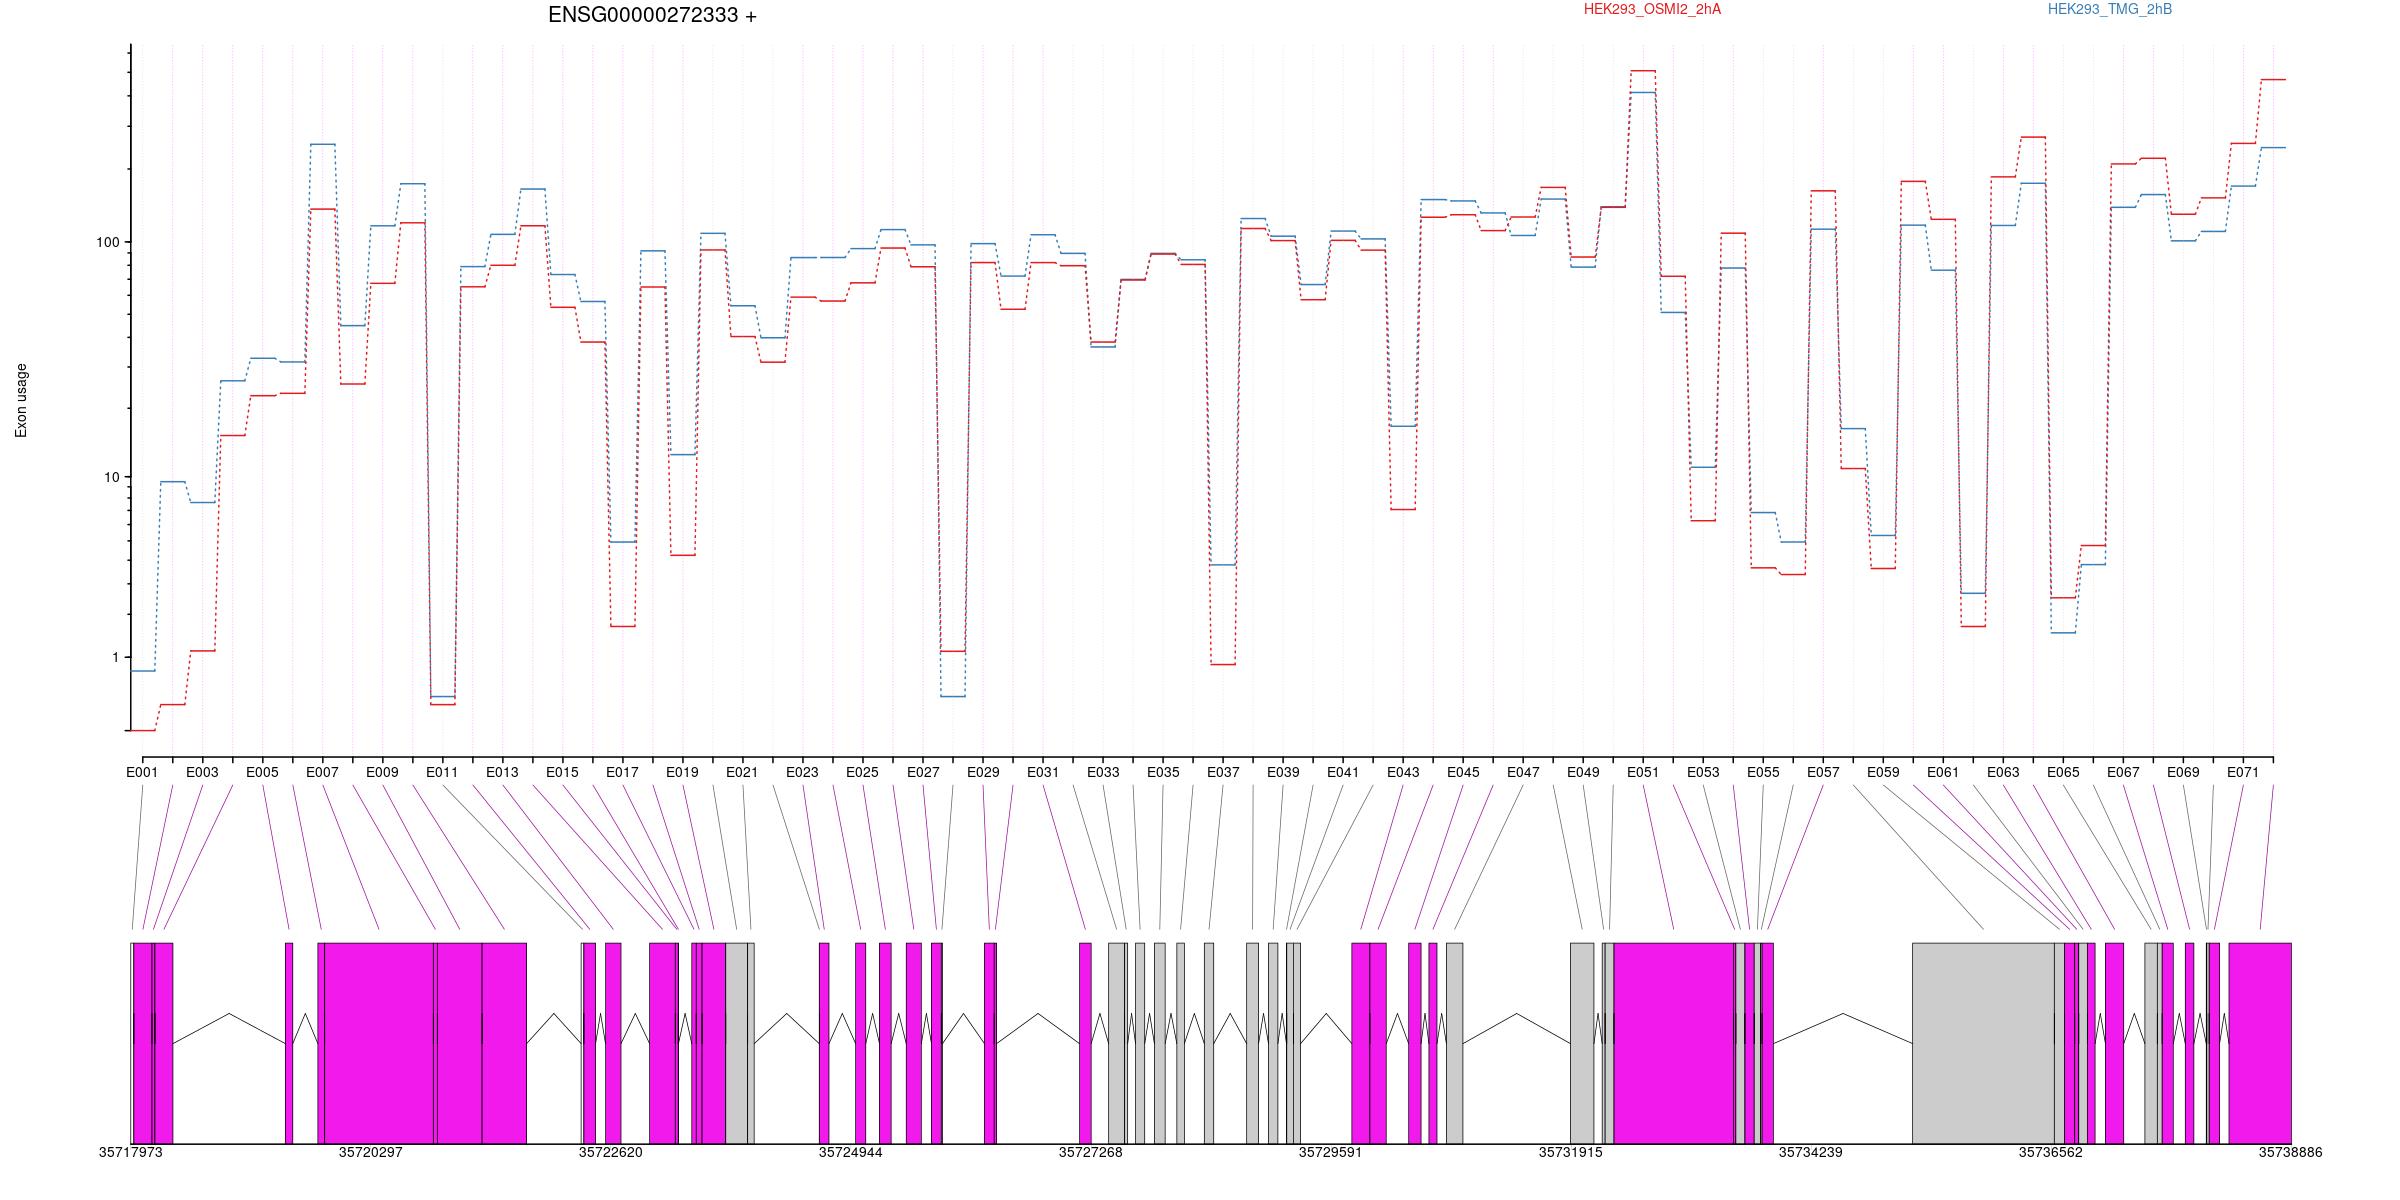Click exon label E051
Image resolution: width=2400 pixels, height=1200 pixels.
click(x=1643, y=772)
